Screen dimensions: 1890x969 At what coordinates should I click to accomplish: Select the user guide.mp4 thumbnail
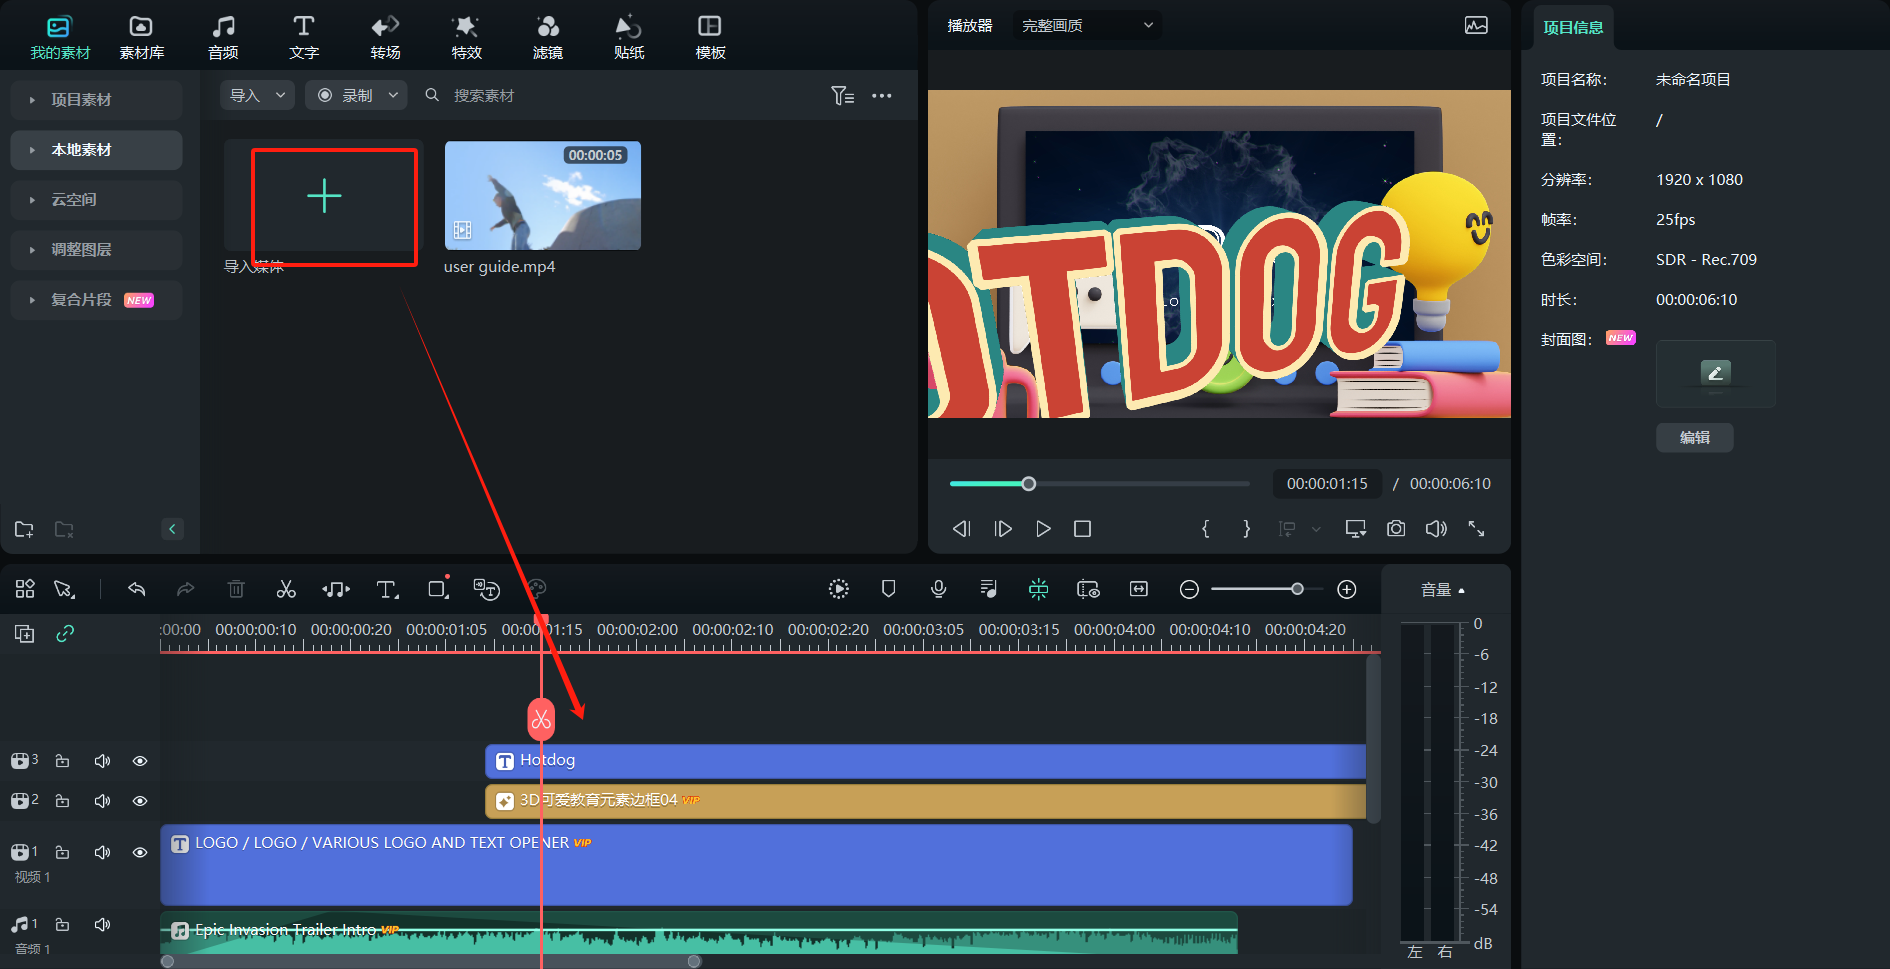542,196
